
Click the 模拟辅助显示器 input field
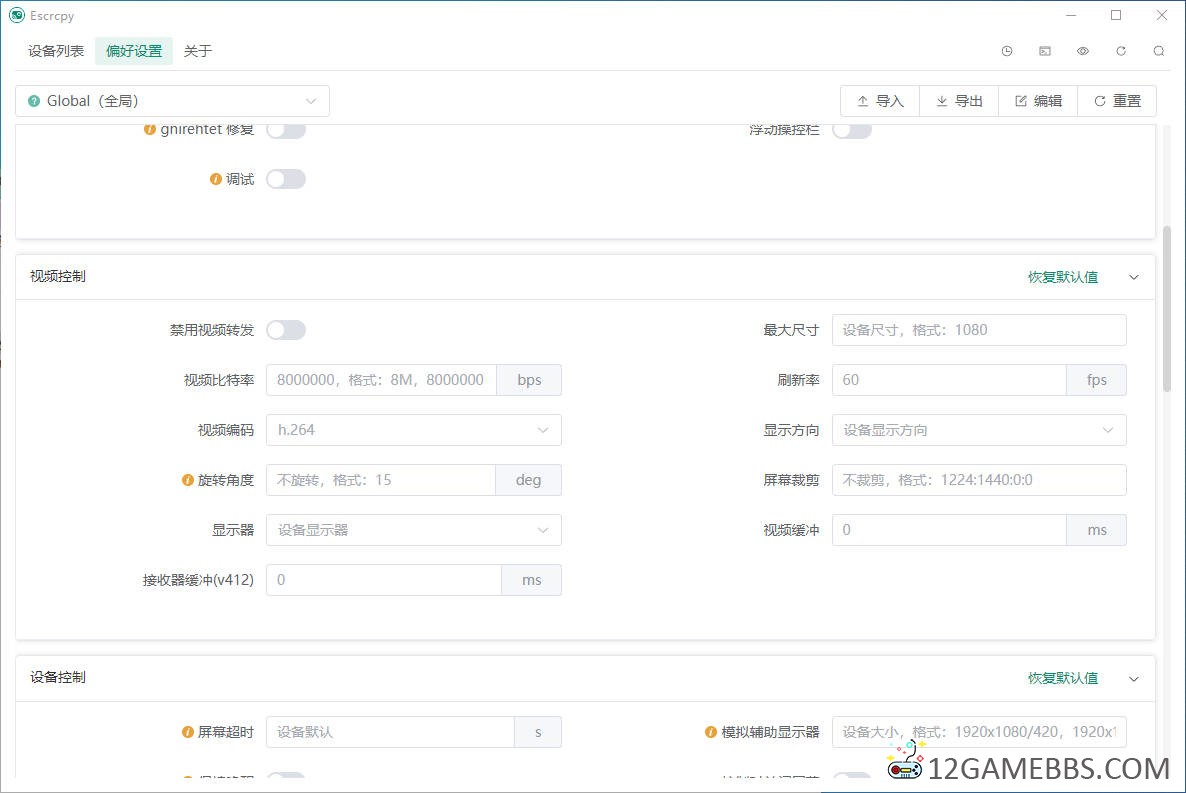coord(980,732)
